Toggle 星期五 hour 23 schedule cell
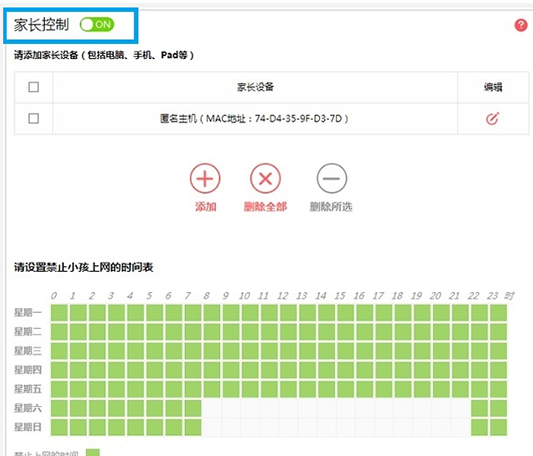This screenshot has width=533, height=456. [x=498, y=389]
